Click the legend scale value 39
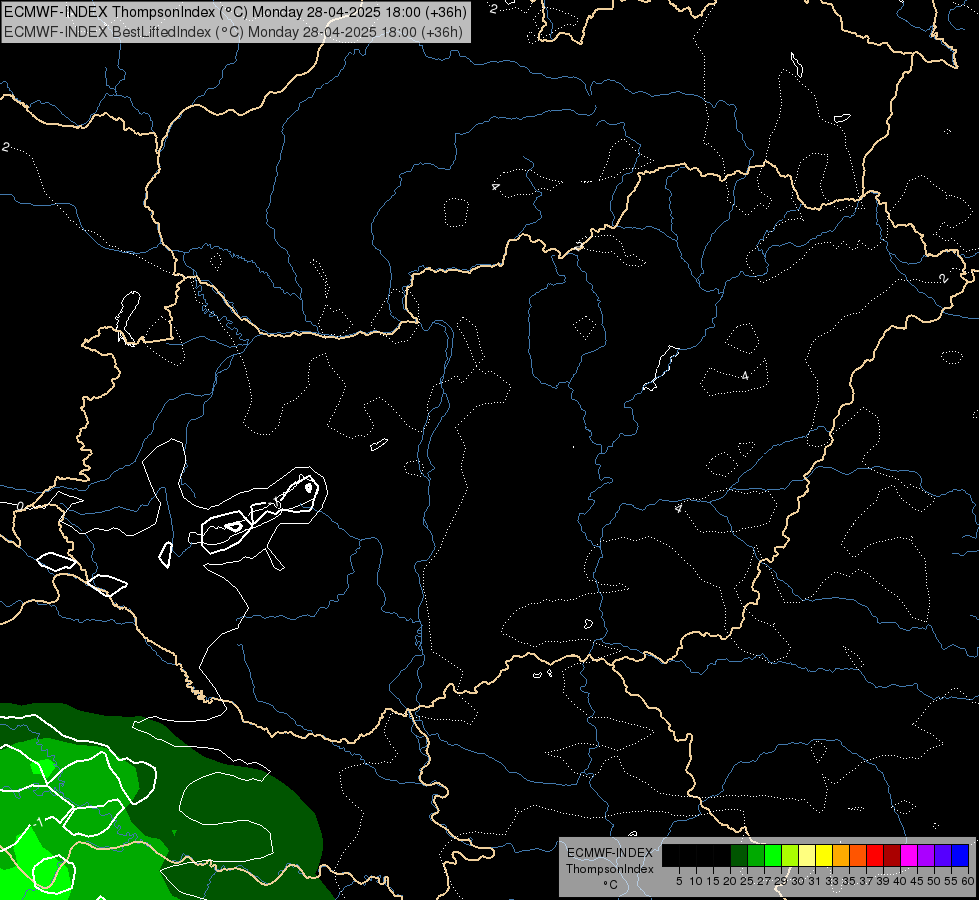 (x=883, y=881)
